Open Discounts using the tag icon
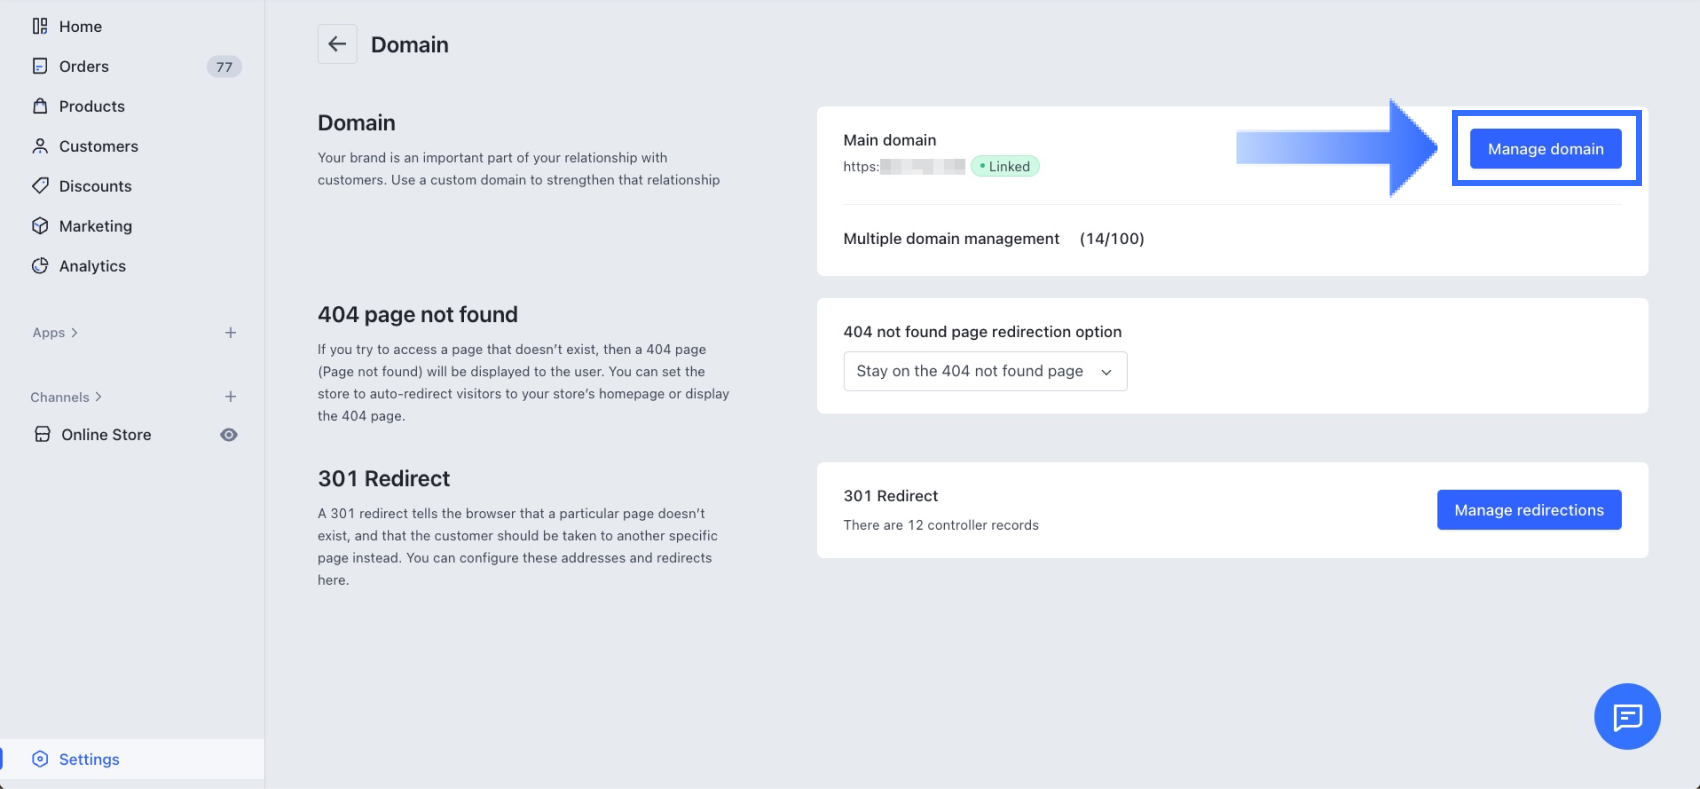The height and width of the screenshot is (789, 1700). click(x=40, y=186)
